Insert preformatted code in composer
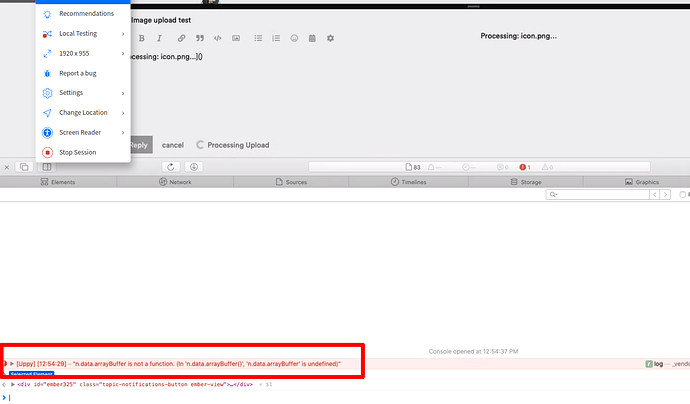690x404 pixels. click(x=217, y=38)
